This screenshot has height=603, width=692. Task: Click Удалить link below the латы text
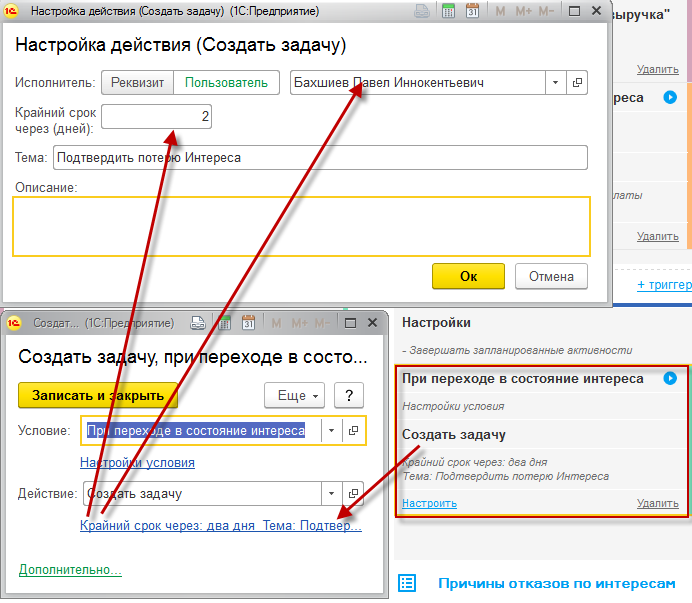click(658, 236)
